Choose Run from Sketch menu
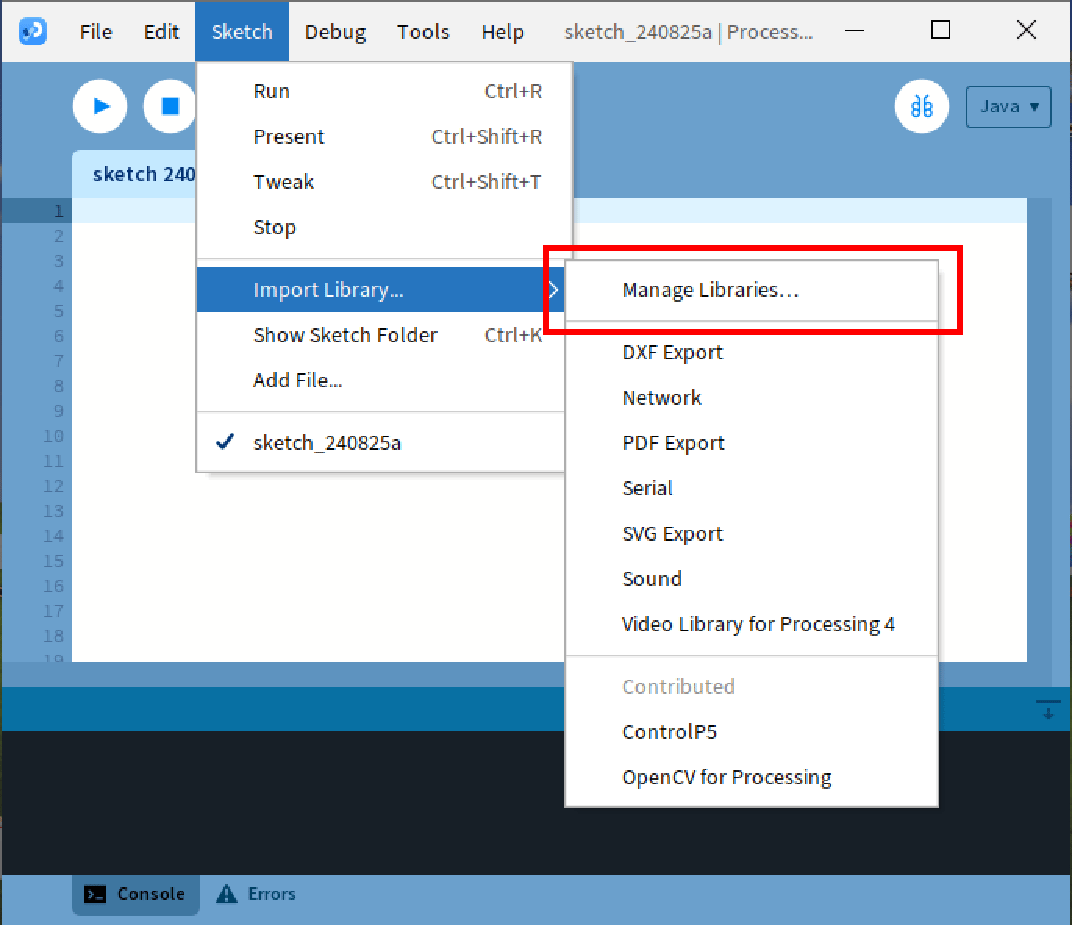The image size is (1073, 926). (384, 91)
